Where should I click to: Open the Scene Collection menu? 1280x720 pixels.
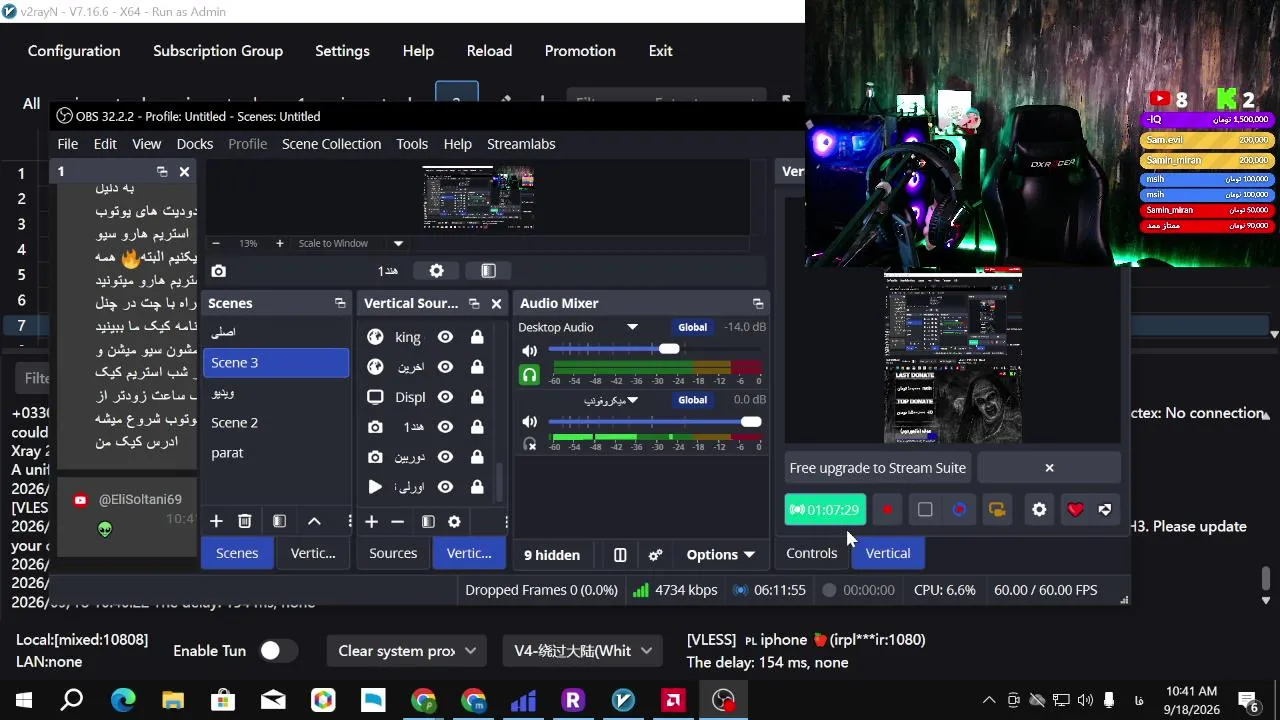(331, 144)
